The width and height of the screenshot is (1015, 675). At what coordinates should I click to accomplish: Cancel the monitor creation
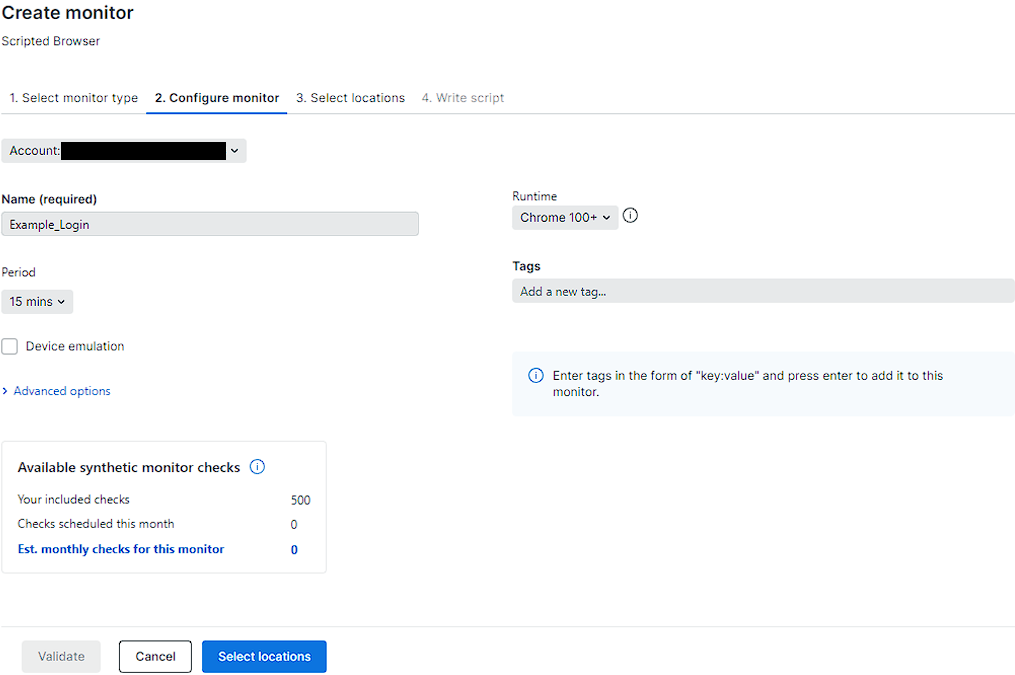click(x=155, y=656)
